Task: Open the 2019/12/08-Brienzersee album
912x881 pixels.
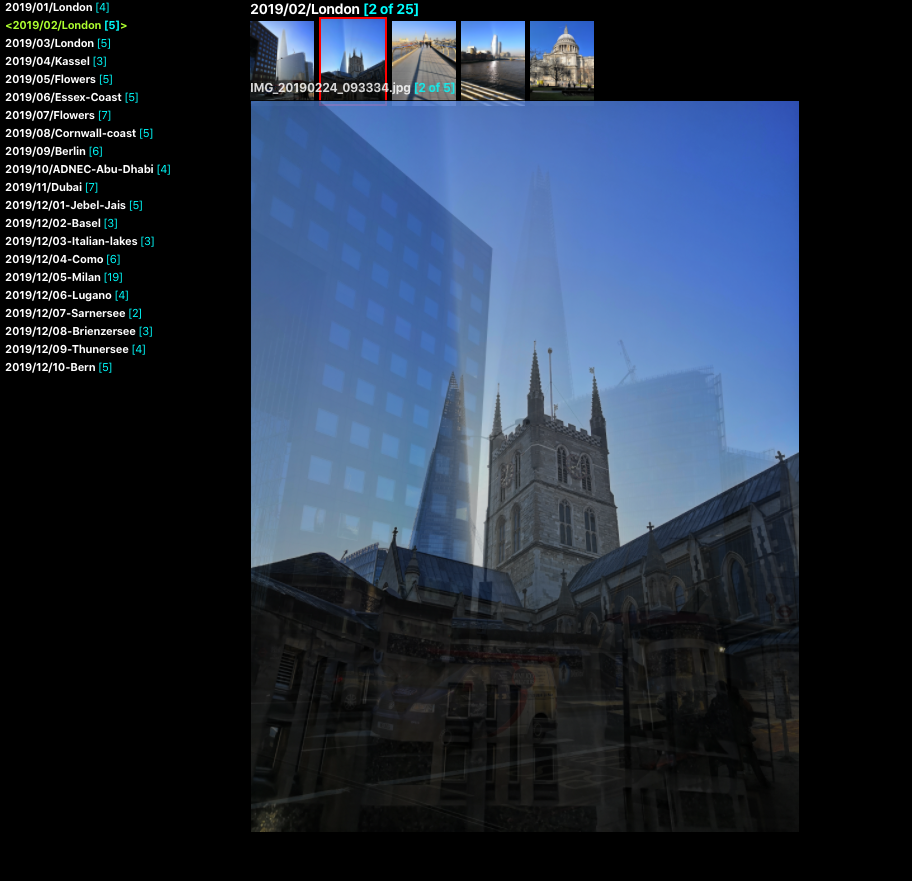Action: tap(79, 332)
